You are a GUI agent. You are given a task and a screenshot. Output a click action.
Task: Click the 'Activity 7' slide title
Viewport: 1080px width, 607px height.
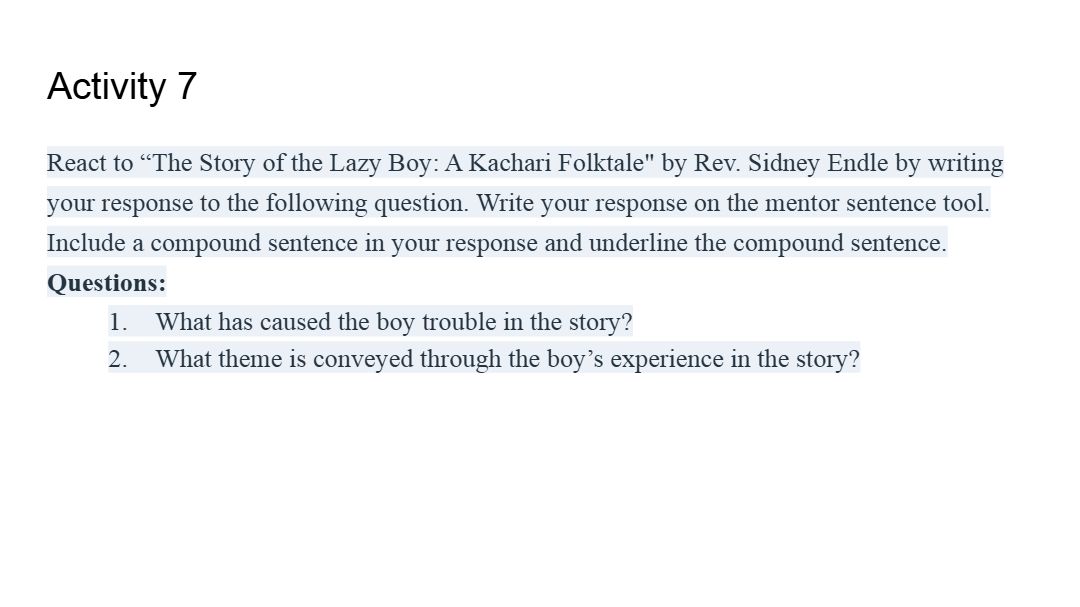[x=122, y=87]
